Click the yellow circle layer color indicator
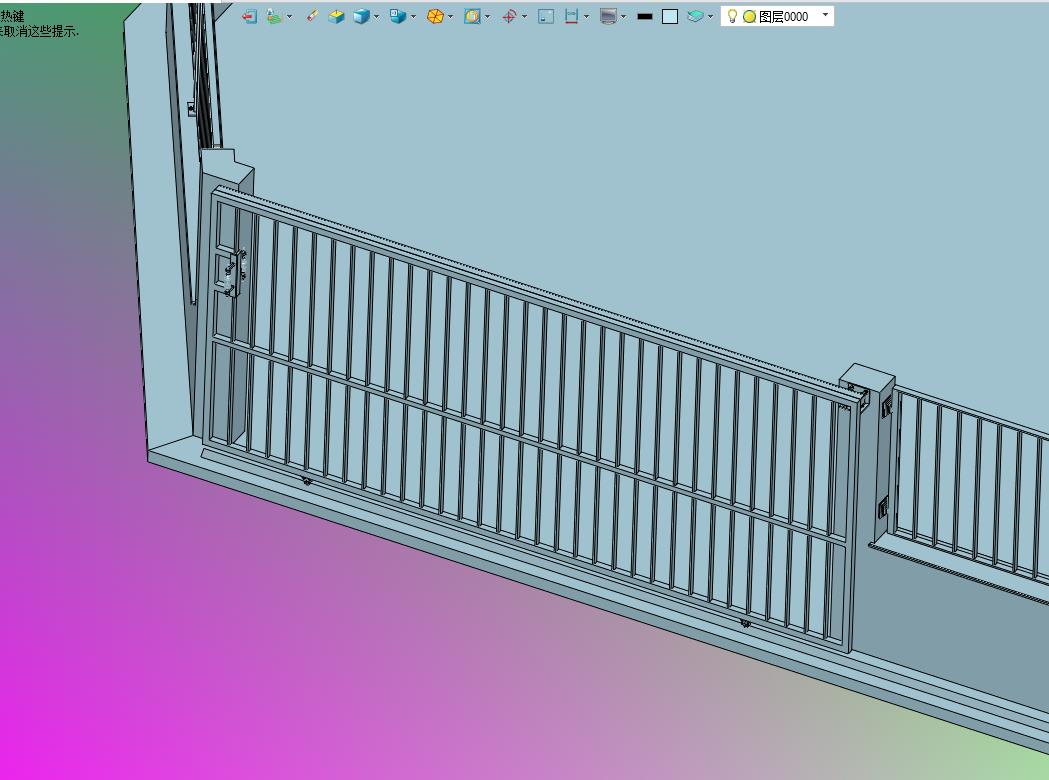The width and height of the screenshot is (1049, 780). coord(749,17)
